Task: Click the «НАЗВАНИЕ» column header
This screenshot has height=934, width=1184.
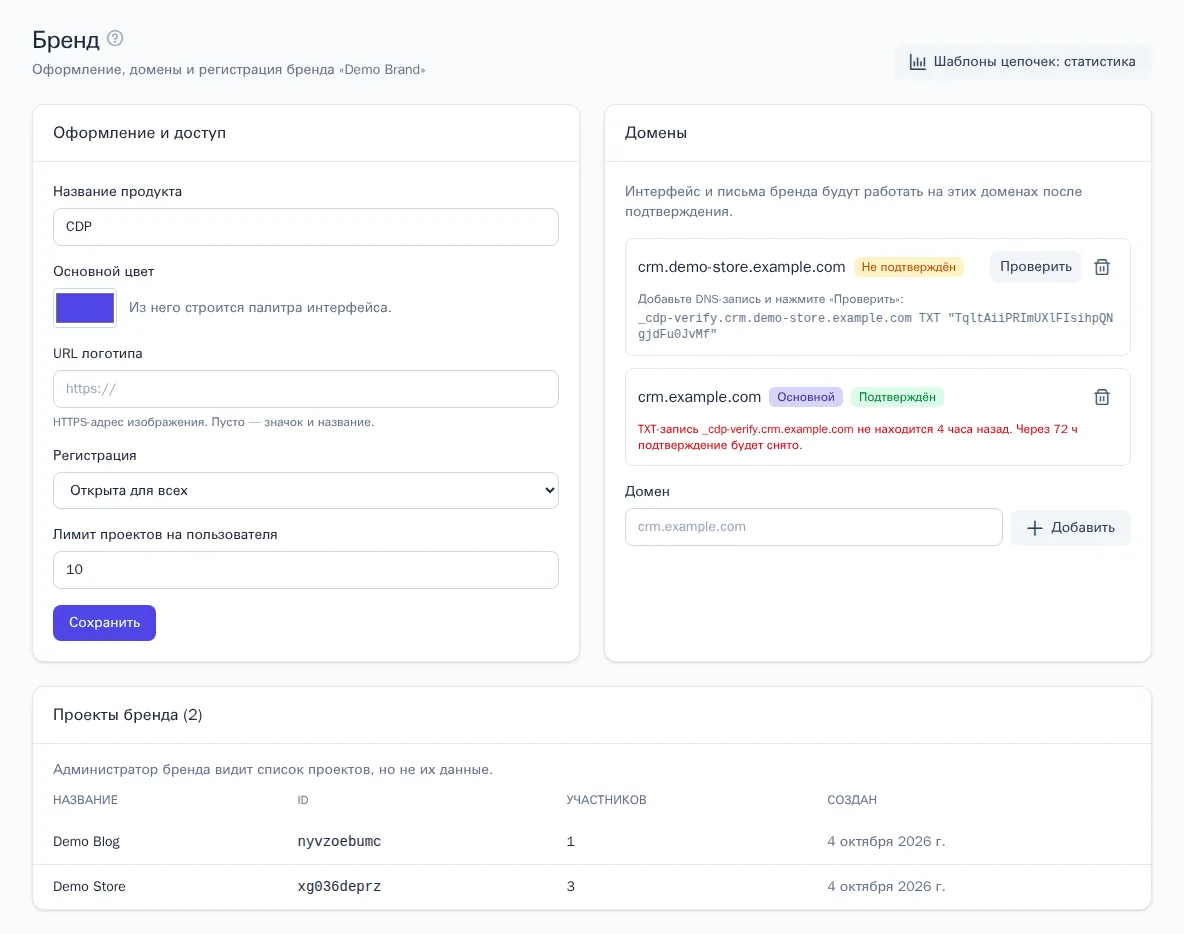Action: [x=85, y=800]
